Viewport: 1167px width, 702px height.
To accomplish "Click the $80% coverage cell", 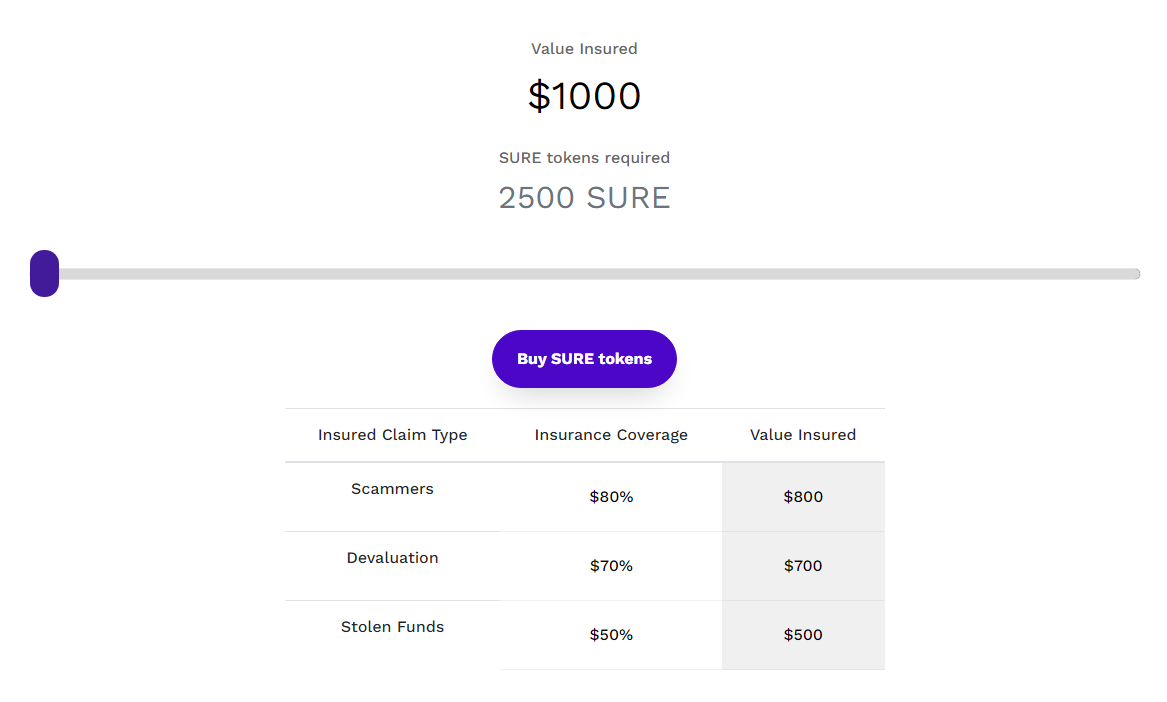I will point(611,497).
